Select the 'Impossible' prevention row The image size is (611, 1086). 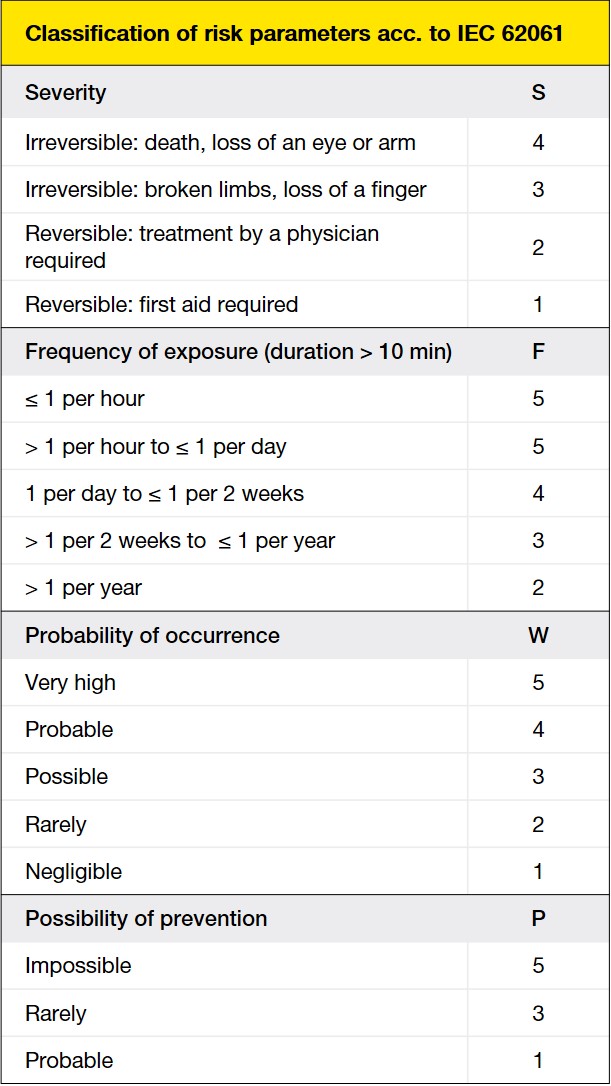point(78,966)
